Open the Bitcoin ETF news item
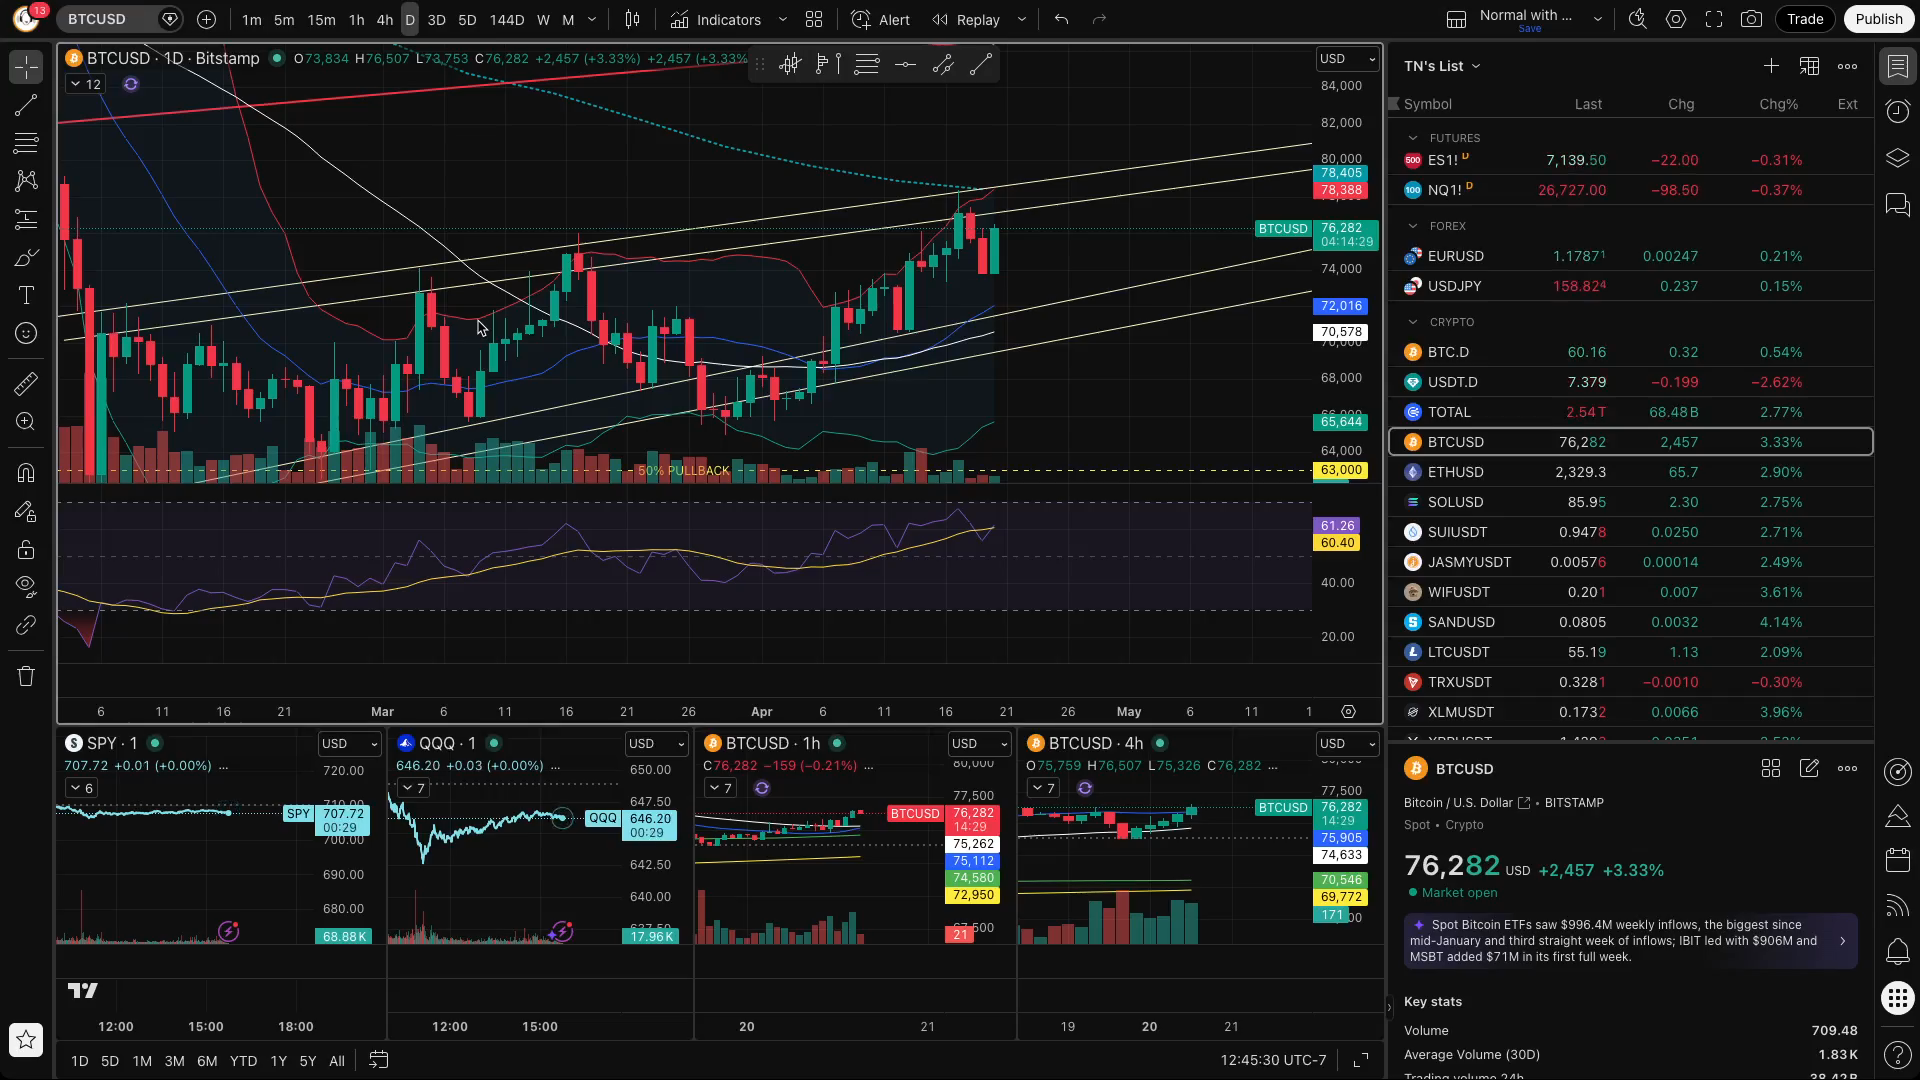Image resolution: width=1920 pixels, height=1080 pixels. pyautogui.click(x=1630, y=941)
